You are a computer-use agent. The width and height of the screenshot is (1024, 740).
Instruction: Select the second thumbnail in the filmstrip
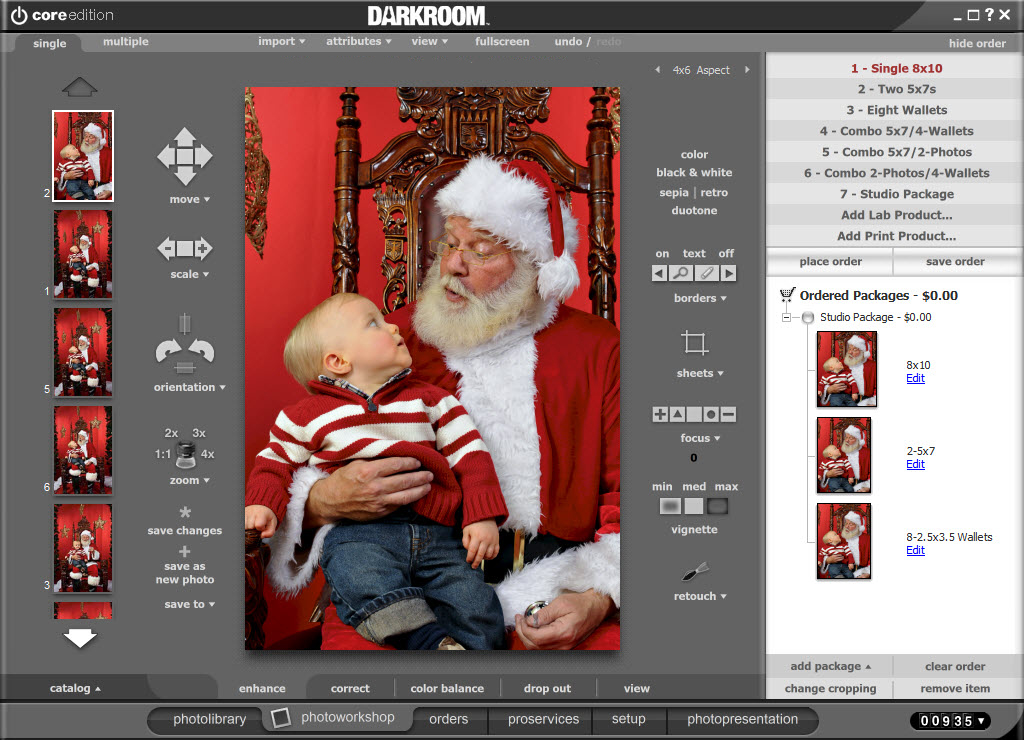click(x=83, y=253)
